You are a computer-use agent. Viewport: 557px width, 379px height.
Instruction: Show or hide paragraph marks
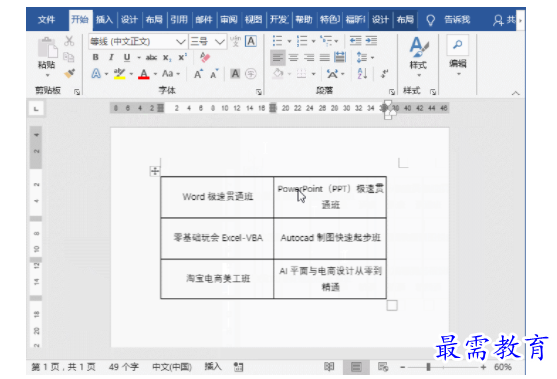[384, 74]
